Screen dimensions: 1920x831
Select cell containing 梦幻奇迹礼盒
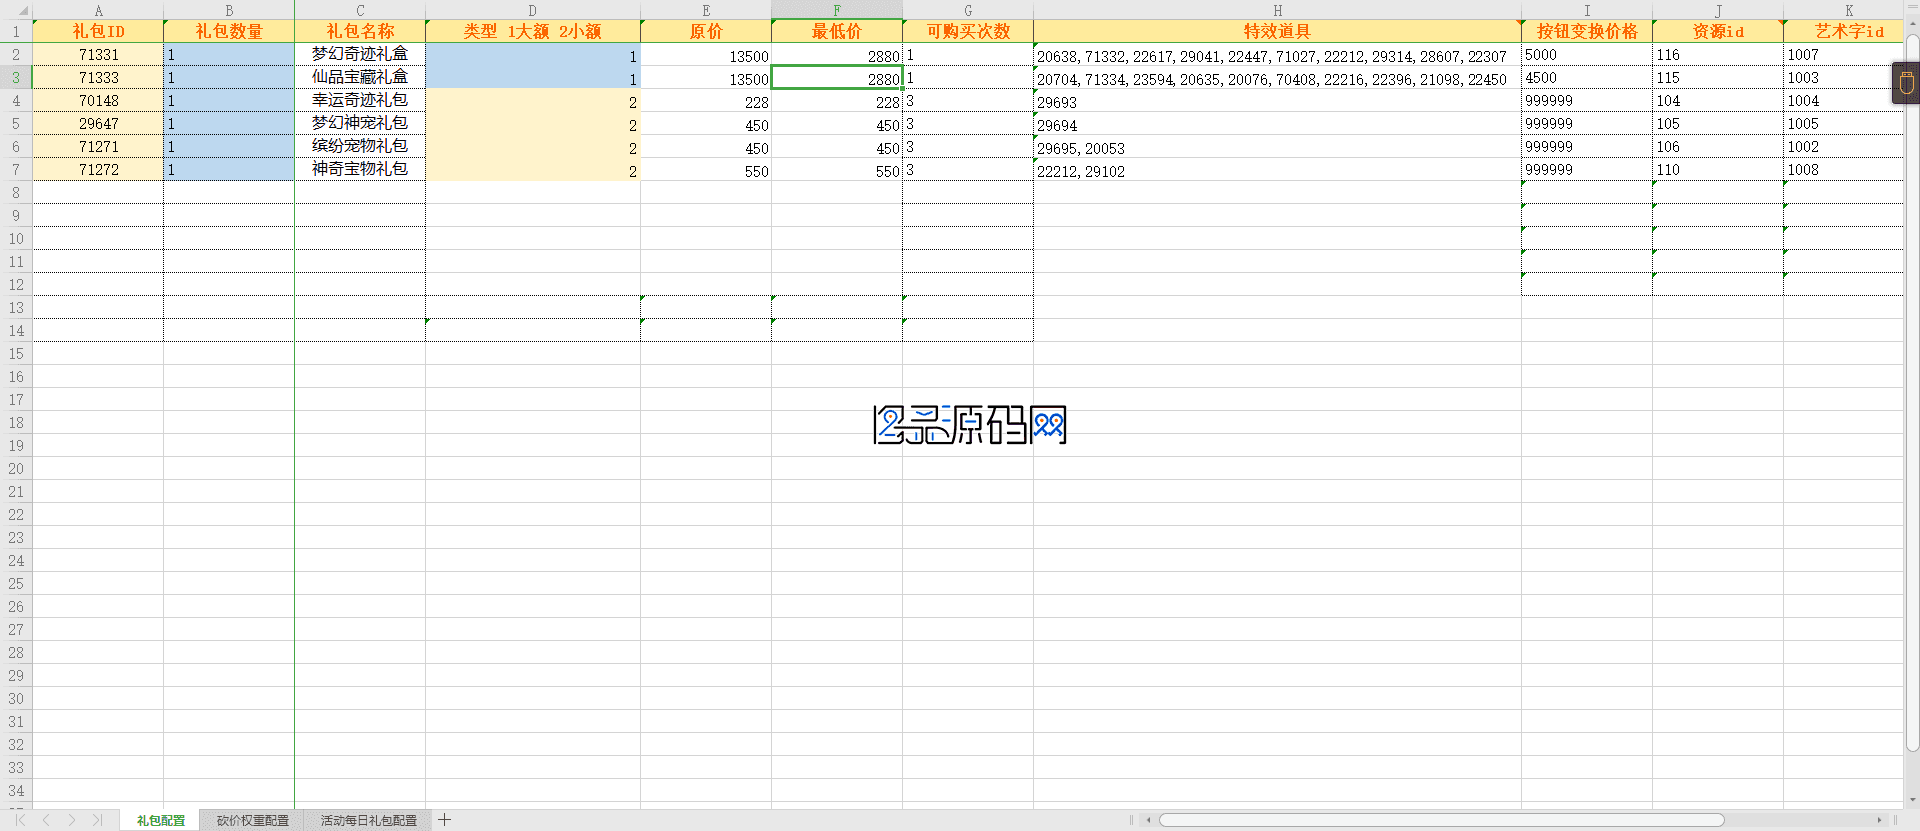360,54
